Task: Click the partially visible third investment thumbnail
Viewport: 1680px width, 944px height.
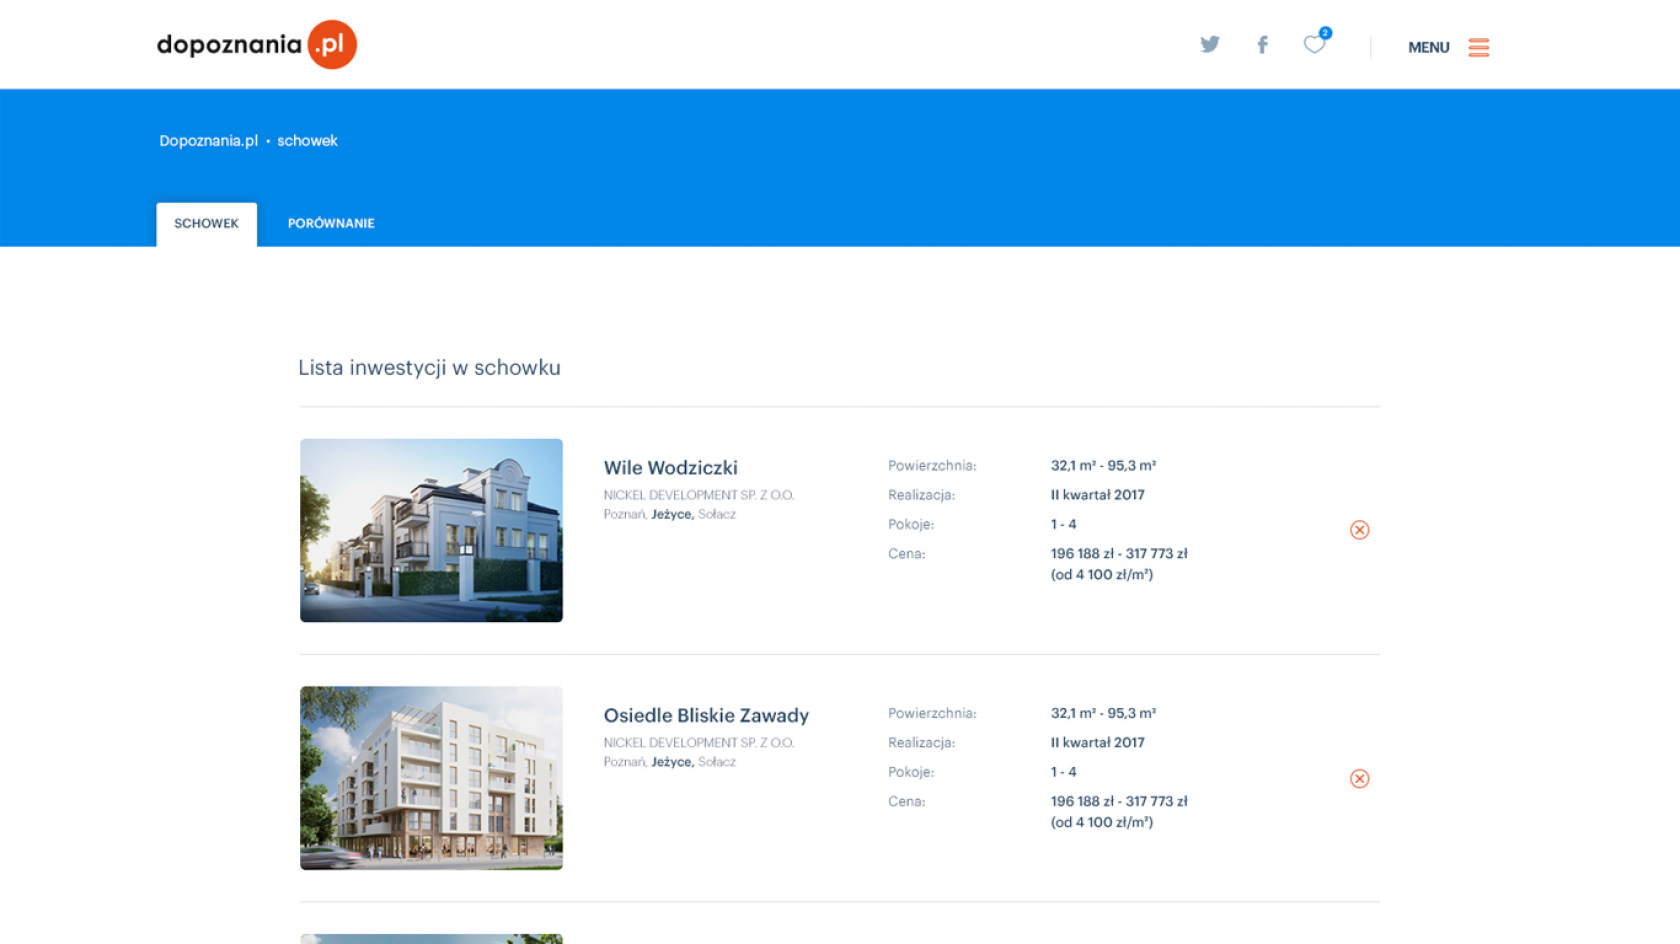Action: (431, 938)
